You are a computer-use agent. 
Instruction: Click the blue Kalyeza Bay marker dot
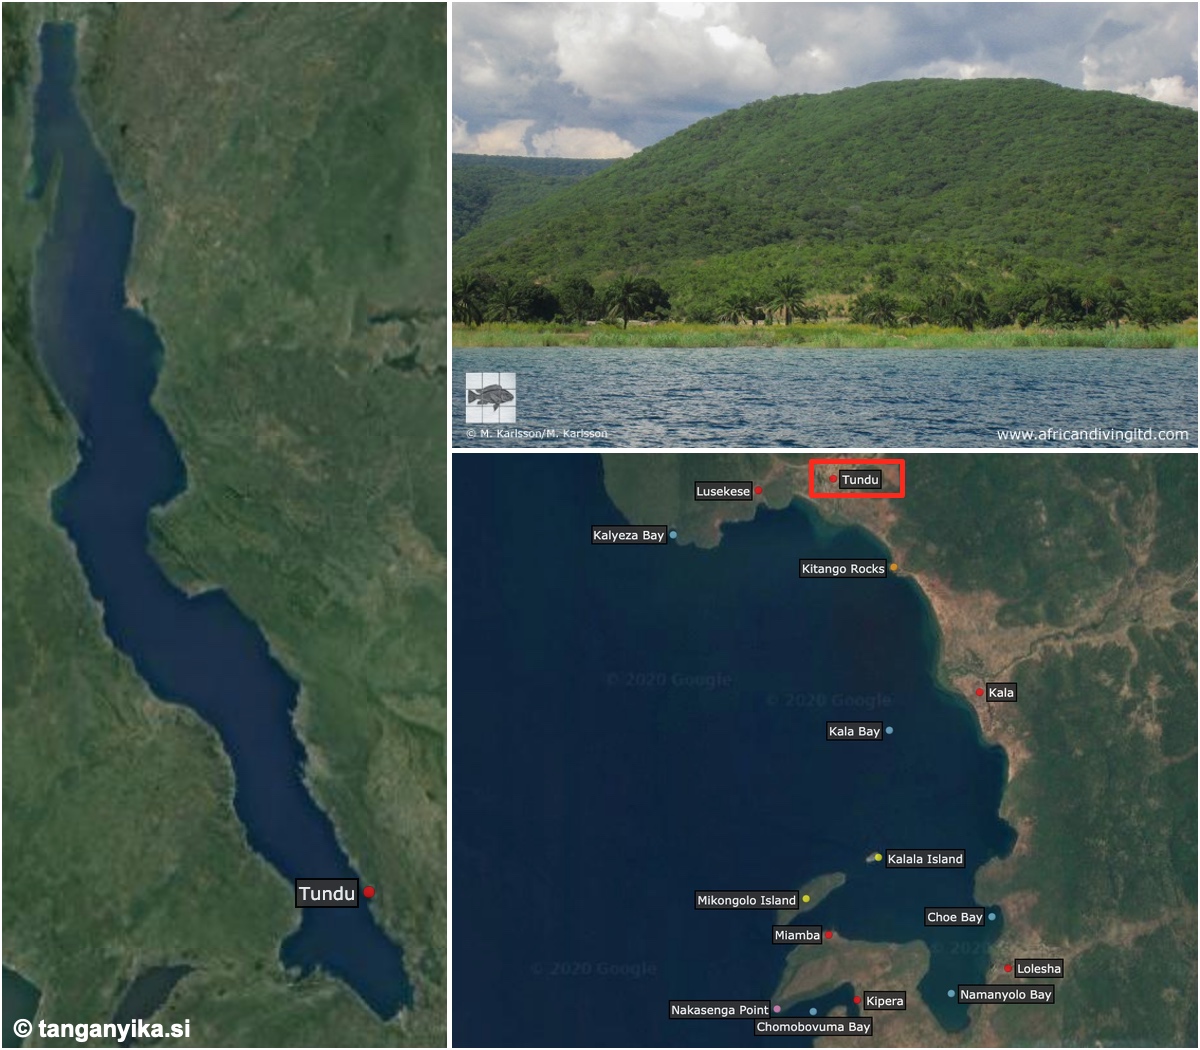pyautogui.click(x=673, y=535)
